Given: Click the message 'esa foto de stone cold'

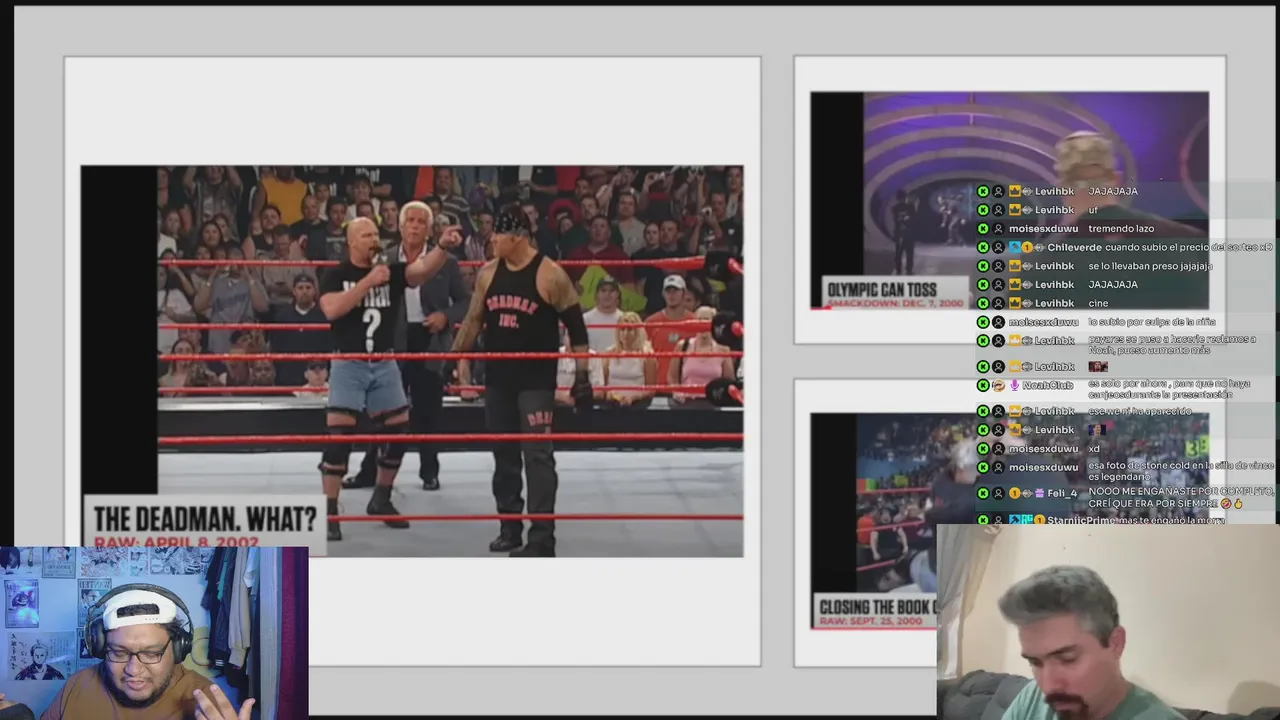Looking at the screenshot, I should coord(1181,470).
